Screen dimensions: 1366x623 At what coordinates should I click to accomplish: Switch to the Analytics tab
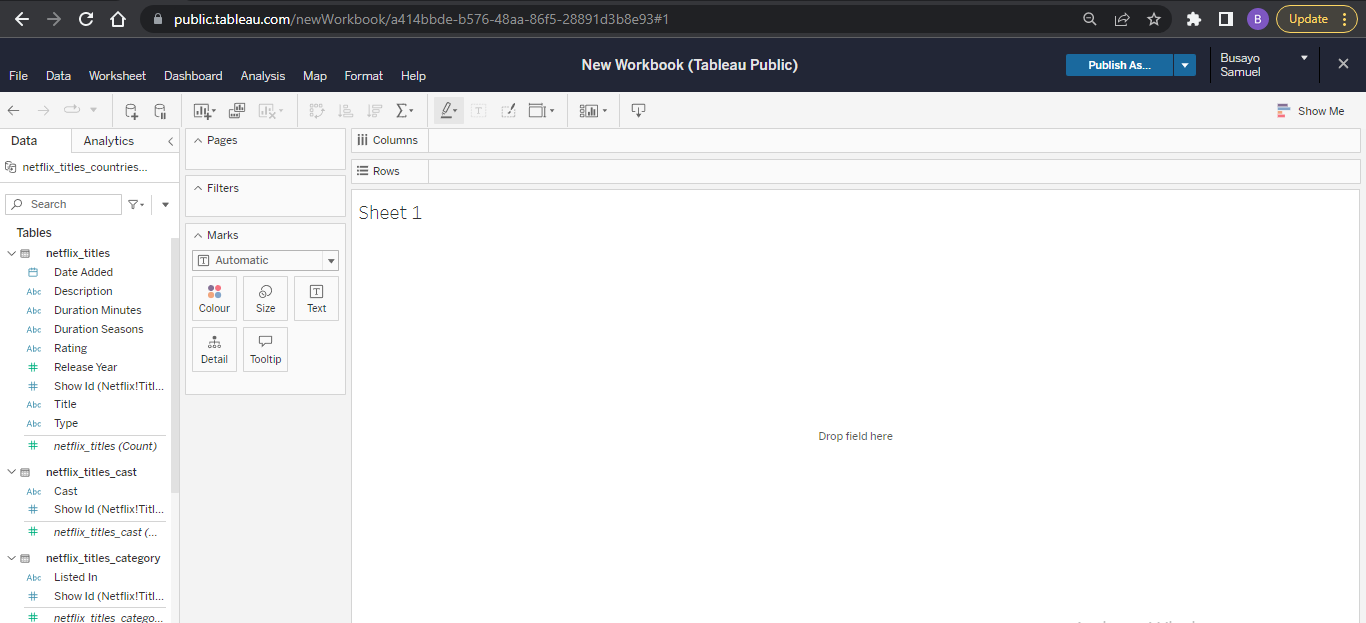coord(109,141)
